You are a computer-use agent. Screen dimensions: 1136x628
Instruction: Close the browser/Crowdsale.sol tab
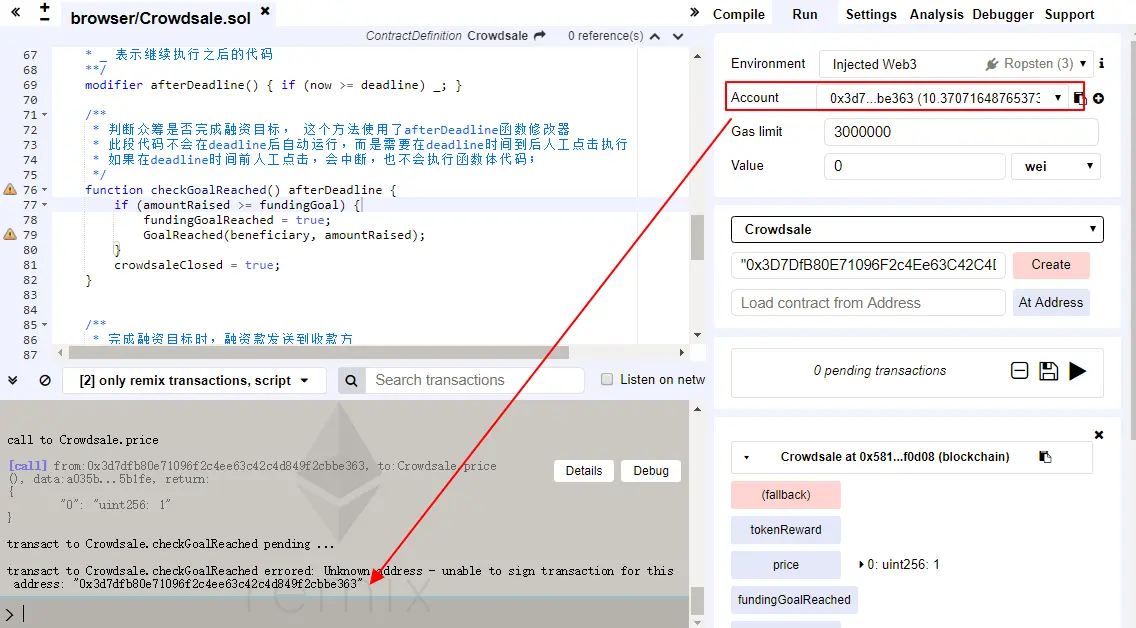(265, 11)
